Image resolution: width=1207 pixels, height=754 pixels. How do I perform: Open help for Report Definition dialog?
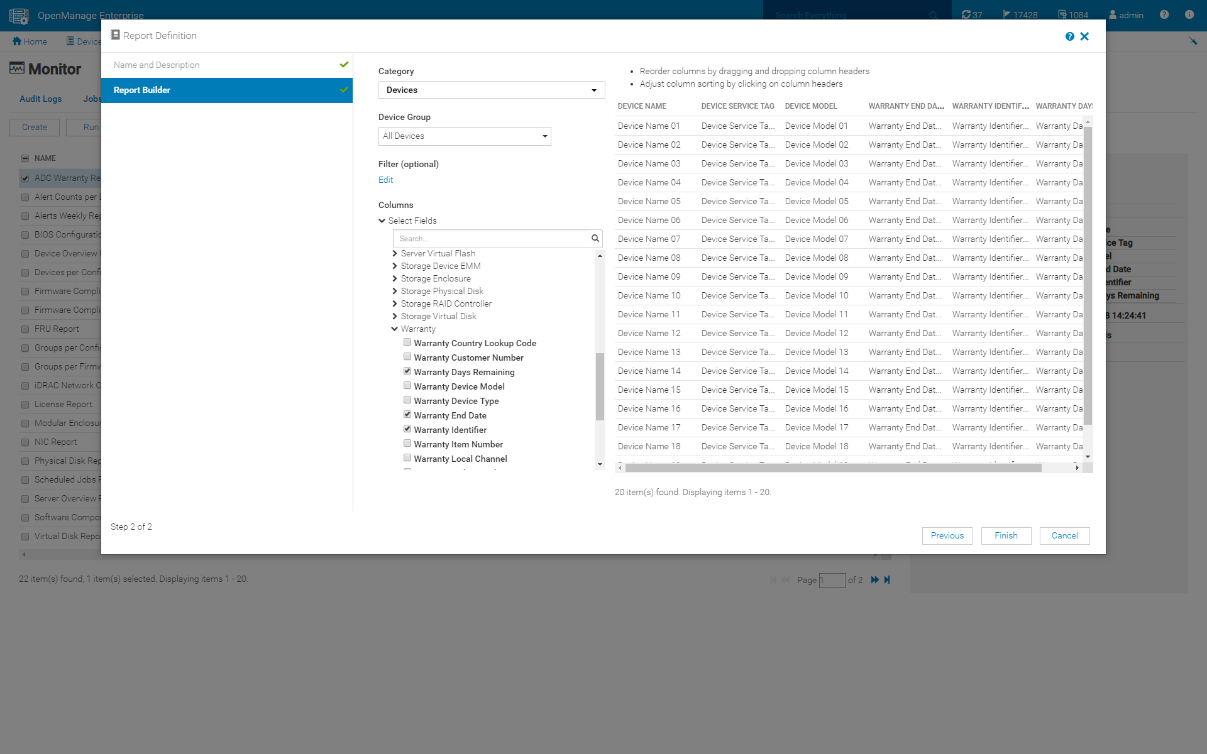click(1070, 36)
